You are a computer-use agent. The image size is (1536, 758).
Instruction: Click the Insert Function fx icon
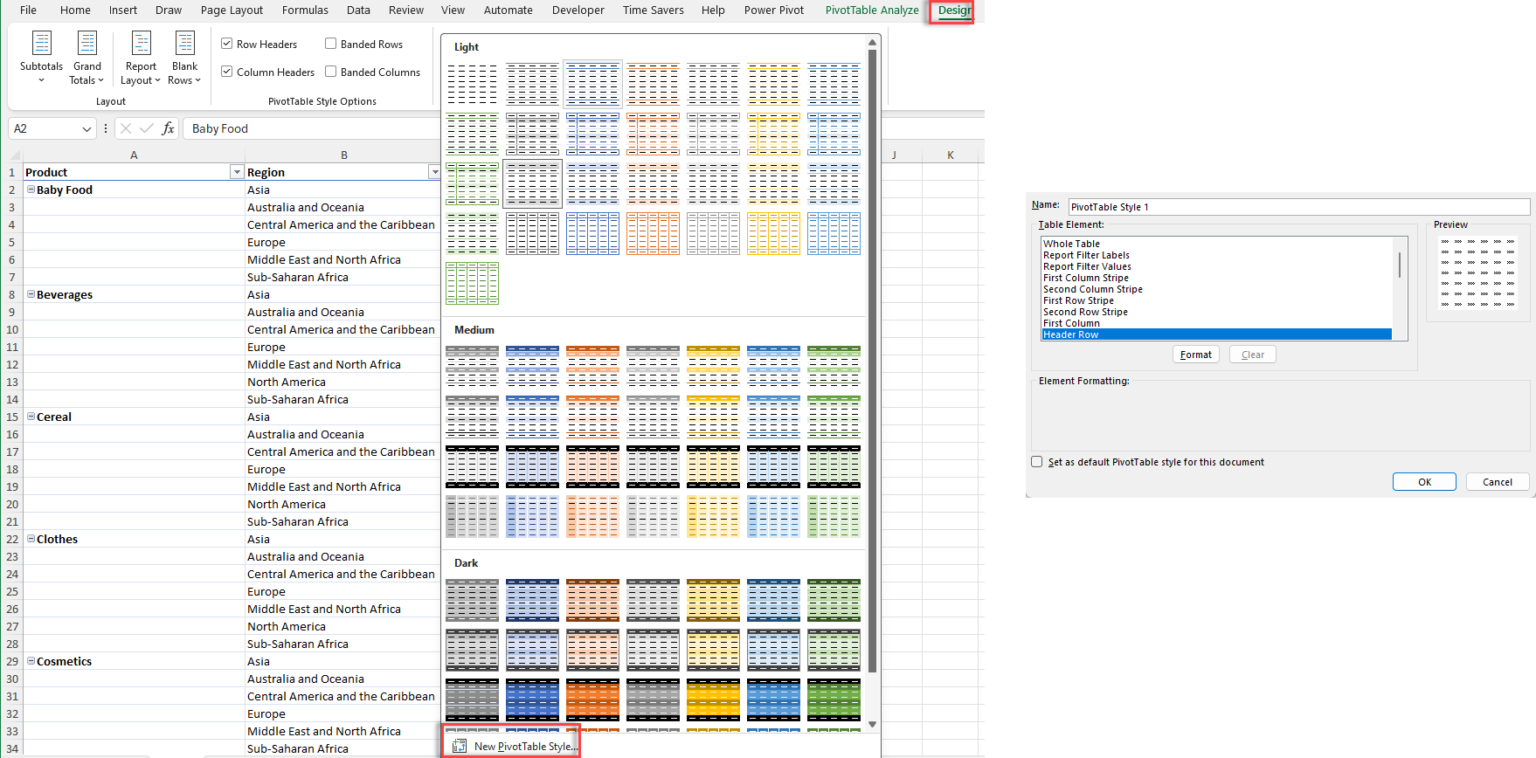point(168,128)
